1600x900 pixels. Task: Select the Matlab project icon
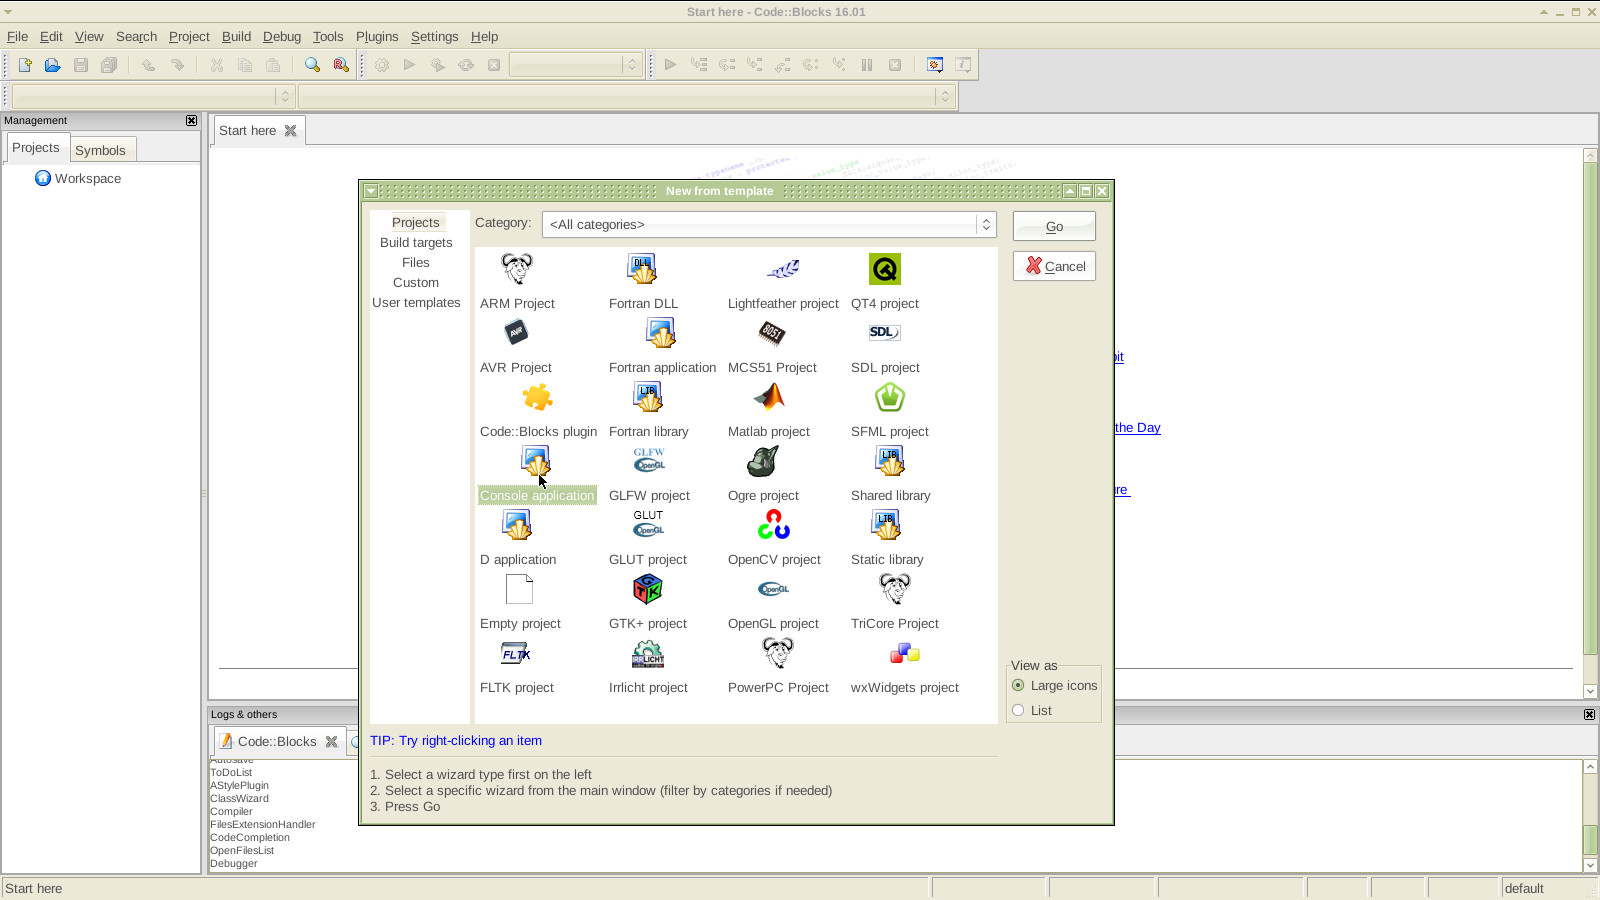click(x=769, y=397)
